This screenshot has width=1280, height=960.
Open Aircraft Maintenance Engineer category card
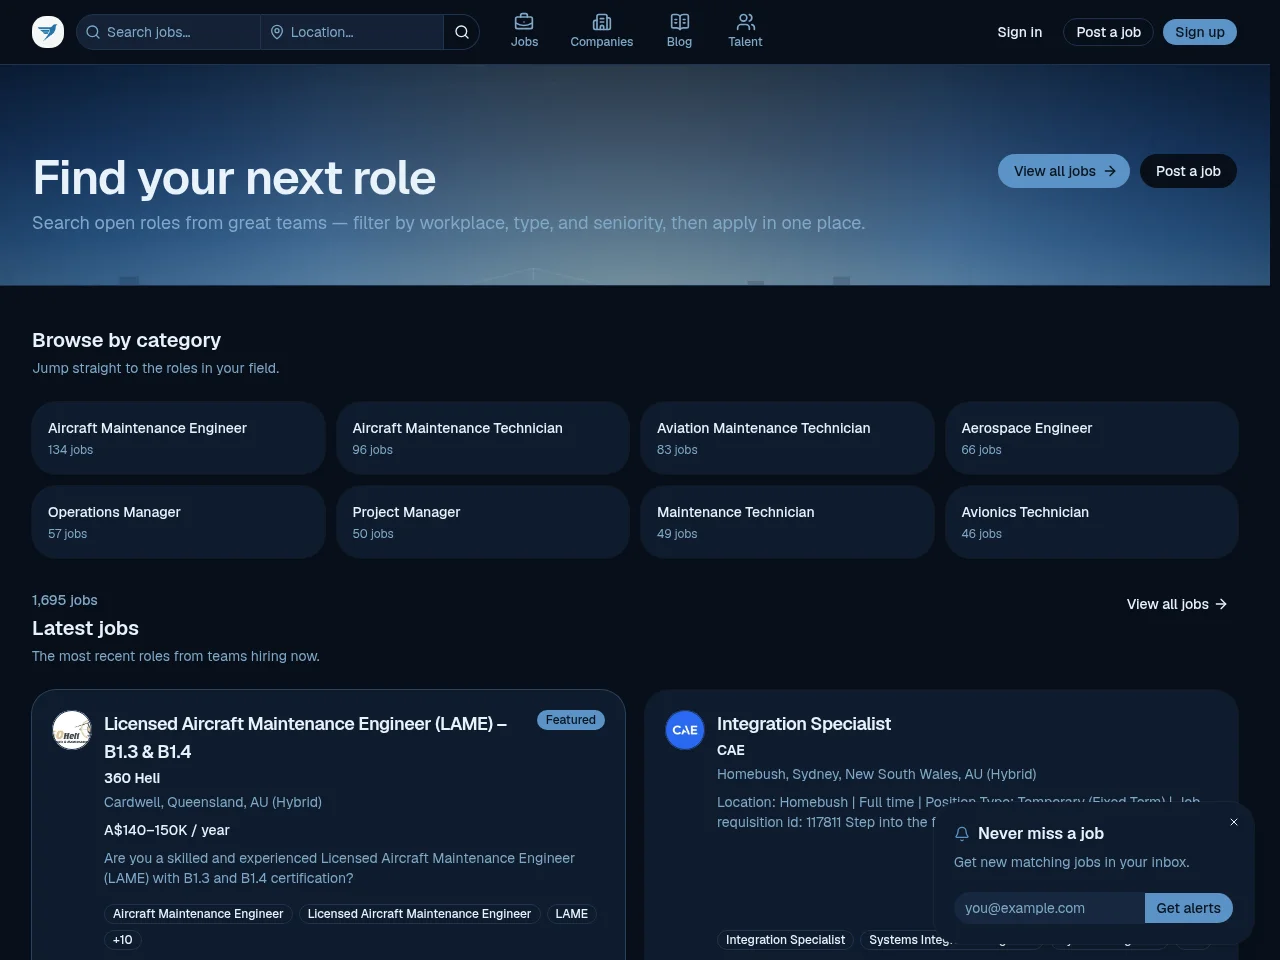(179, 438)
